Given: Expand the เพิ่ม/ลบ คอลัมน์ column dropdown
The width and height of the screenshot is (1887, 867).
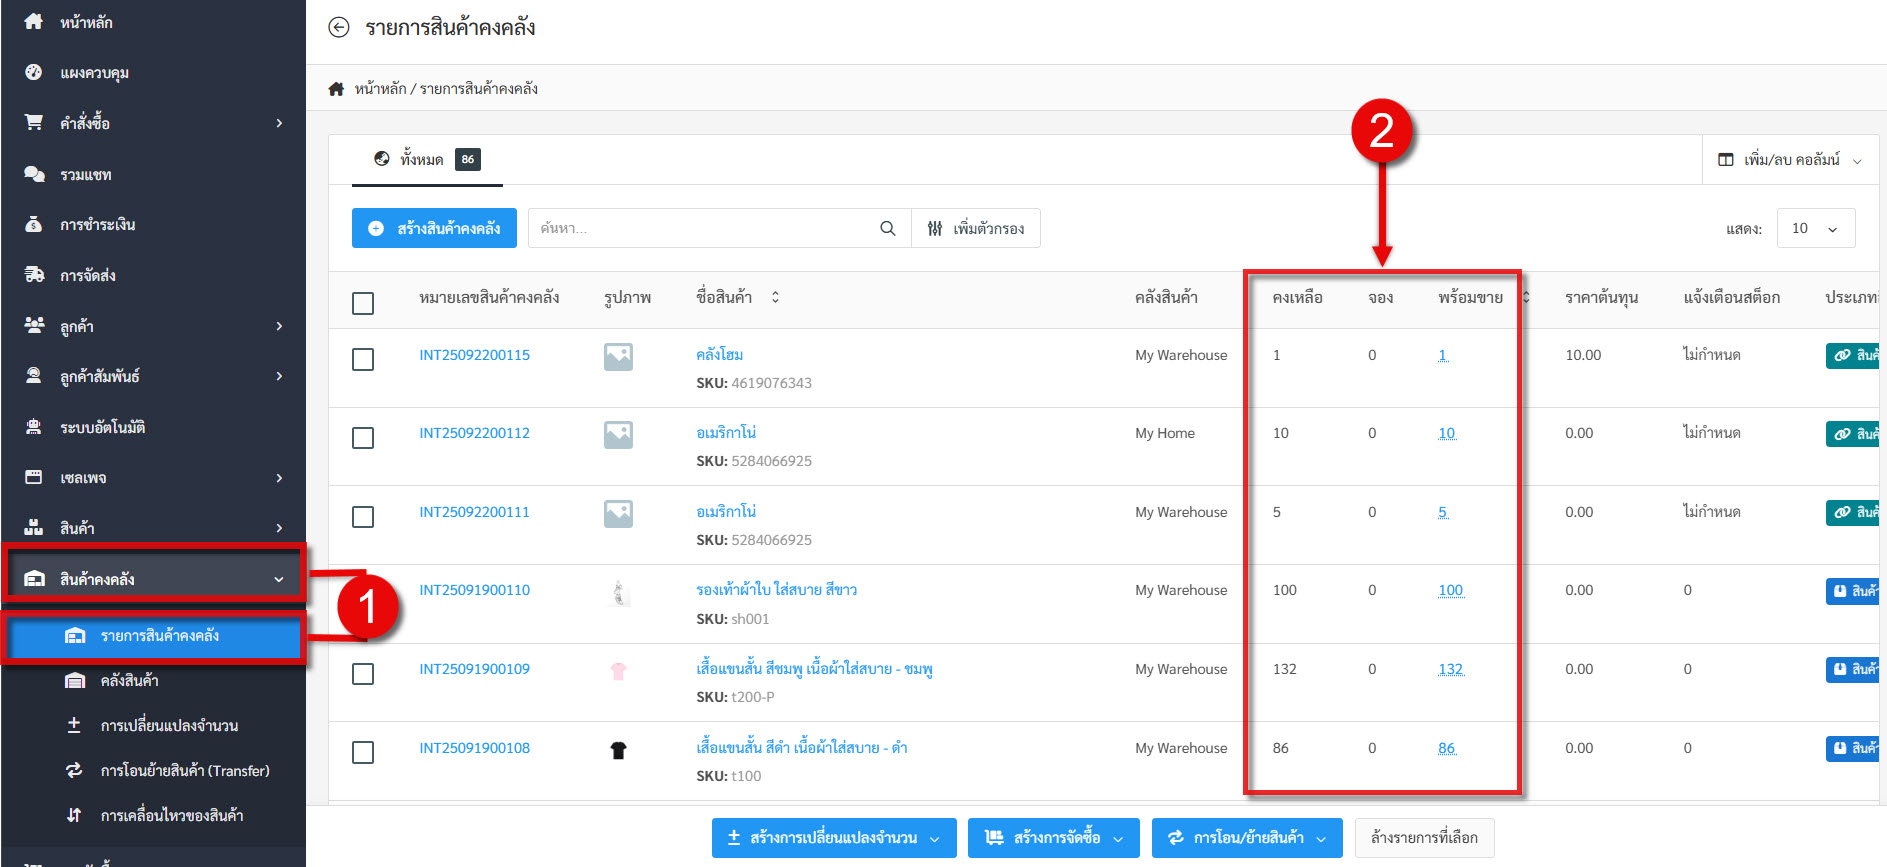Looking at the screenshot, I should [x=1789, y=160].
